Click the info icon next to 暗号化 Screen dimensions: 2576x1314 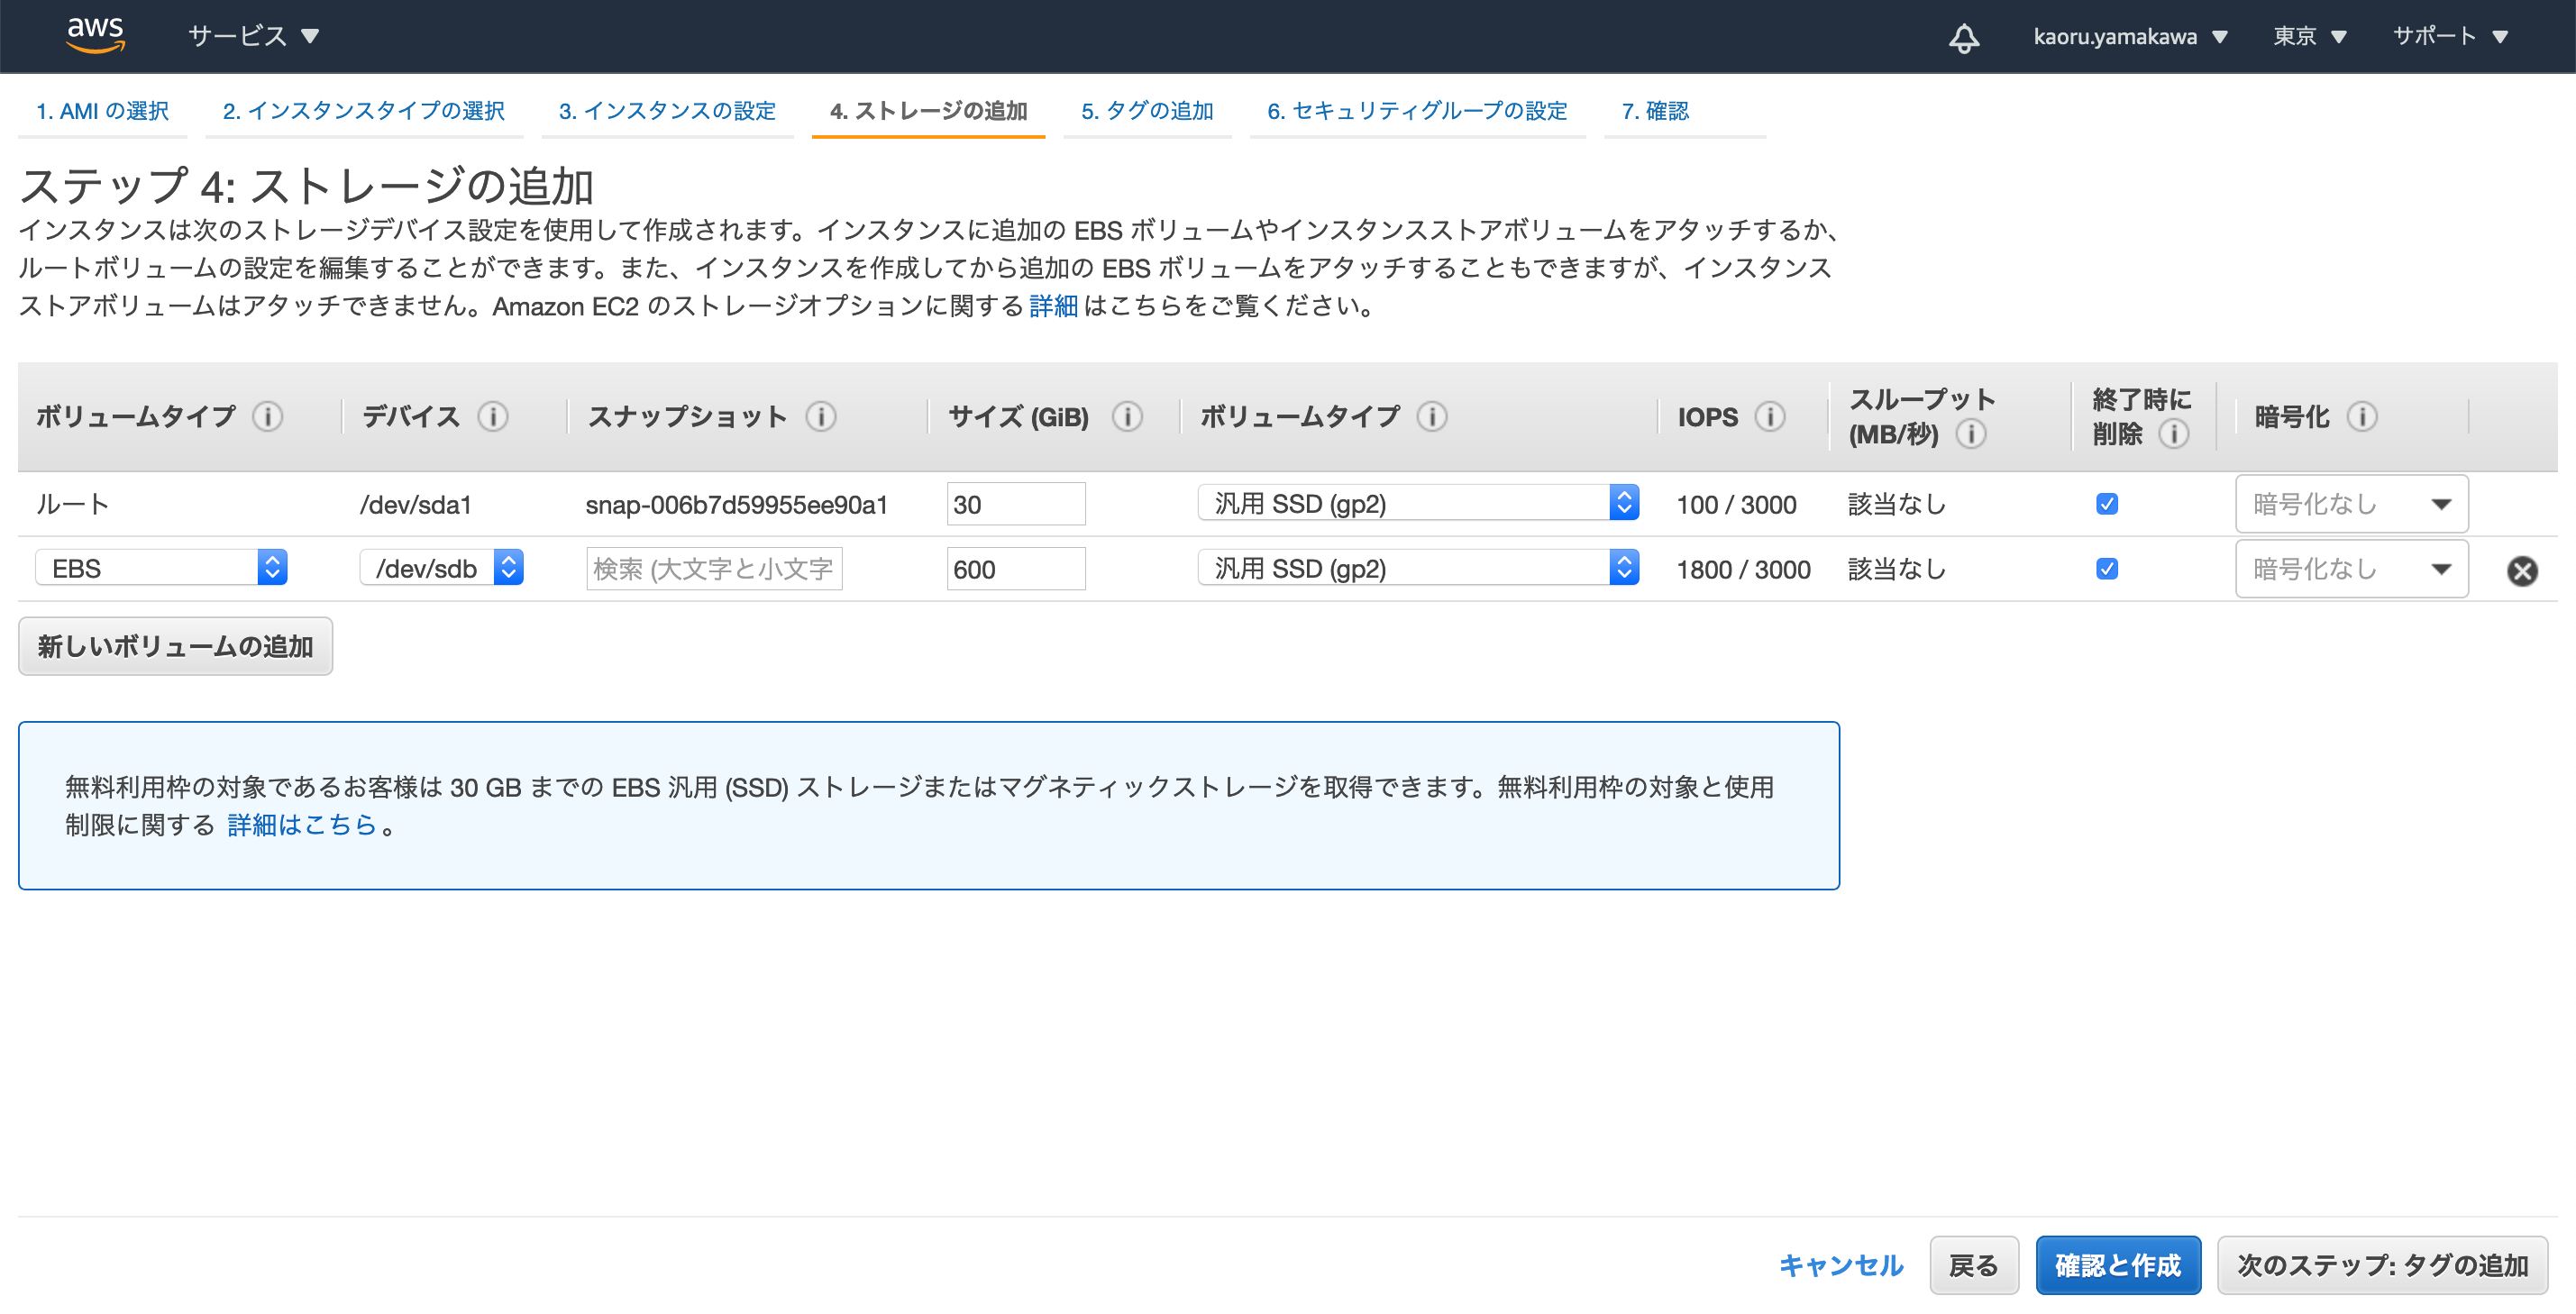[x=2361, y=416]
